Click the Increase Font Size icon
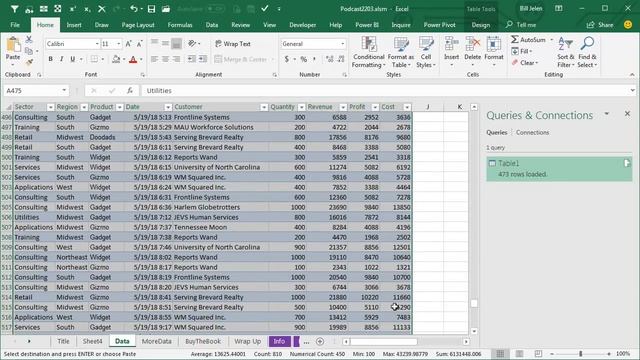This screenshot has width=640, height=360. [x=129, y=44]
